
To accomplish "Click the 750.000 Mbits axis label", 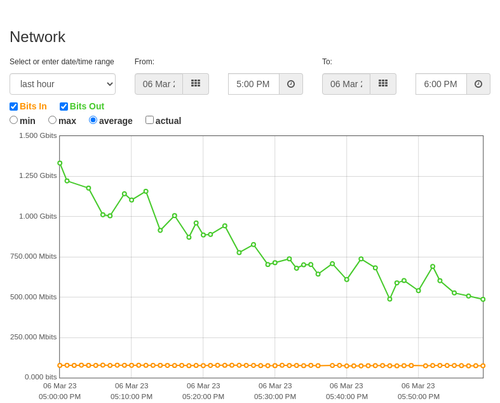I will click(33, 256).
